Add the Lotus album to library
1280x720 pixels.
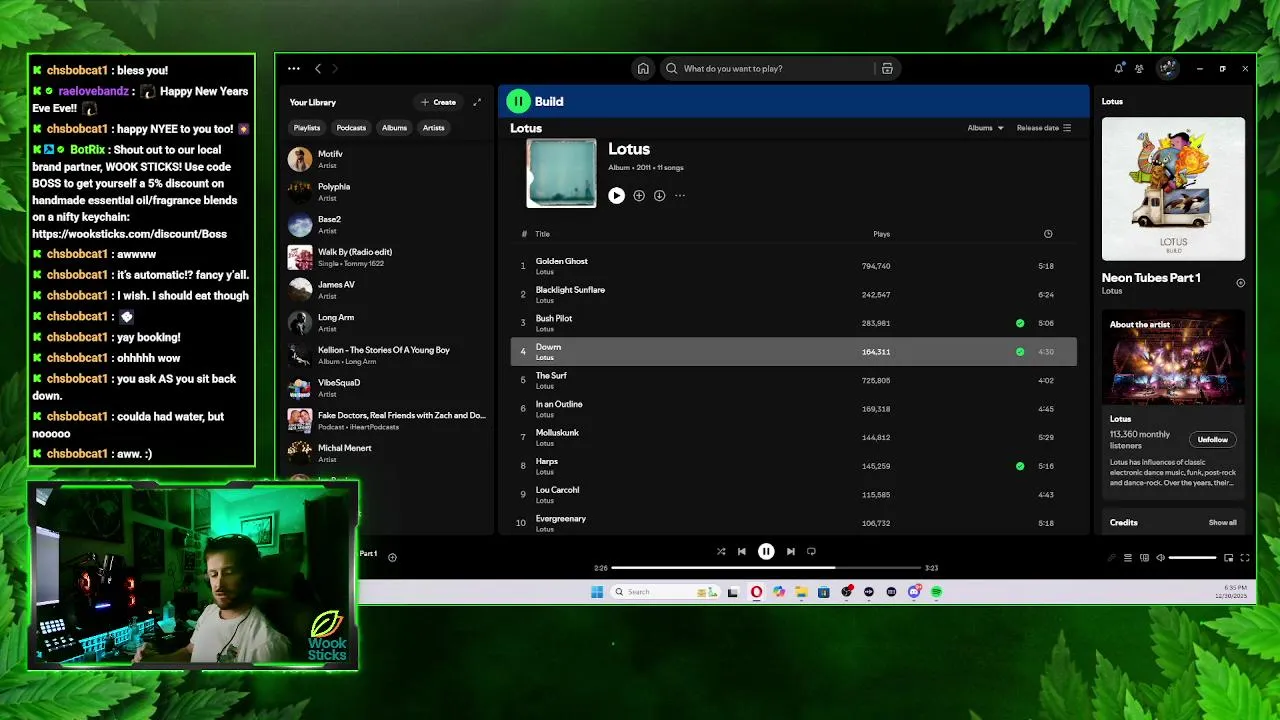[x=639, y=196]
